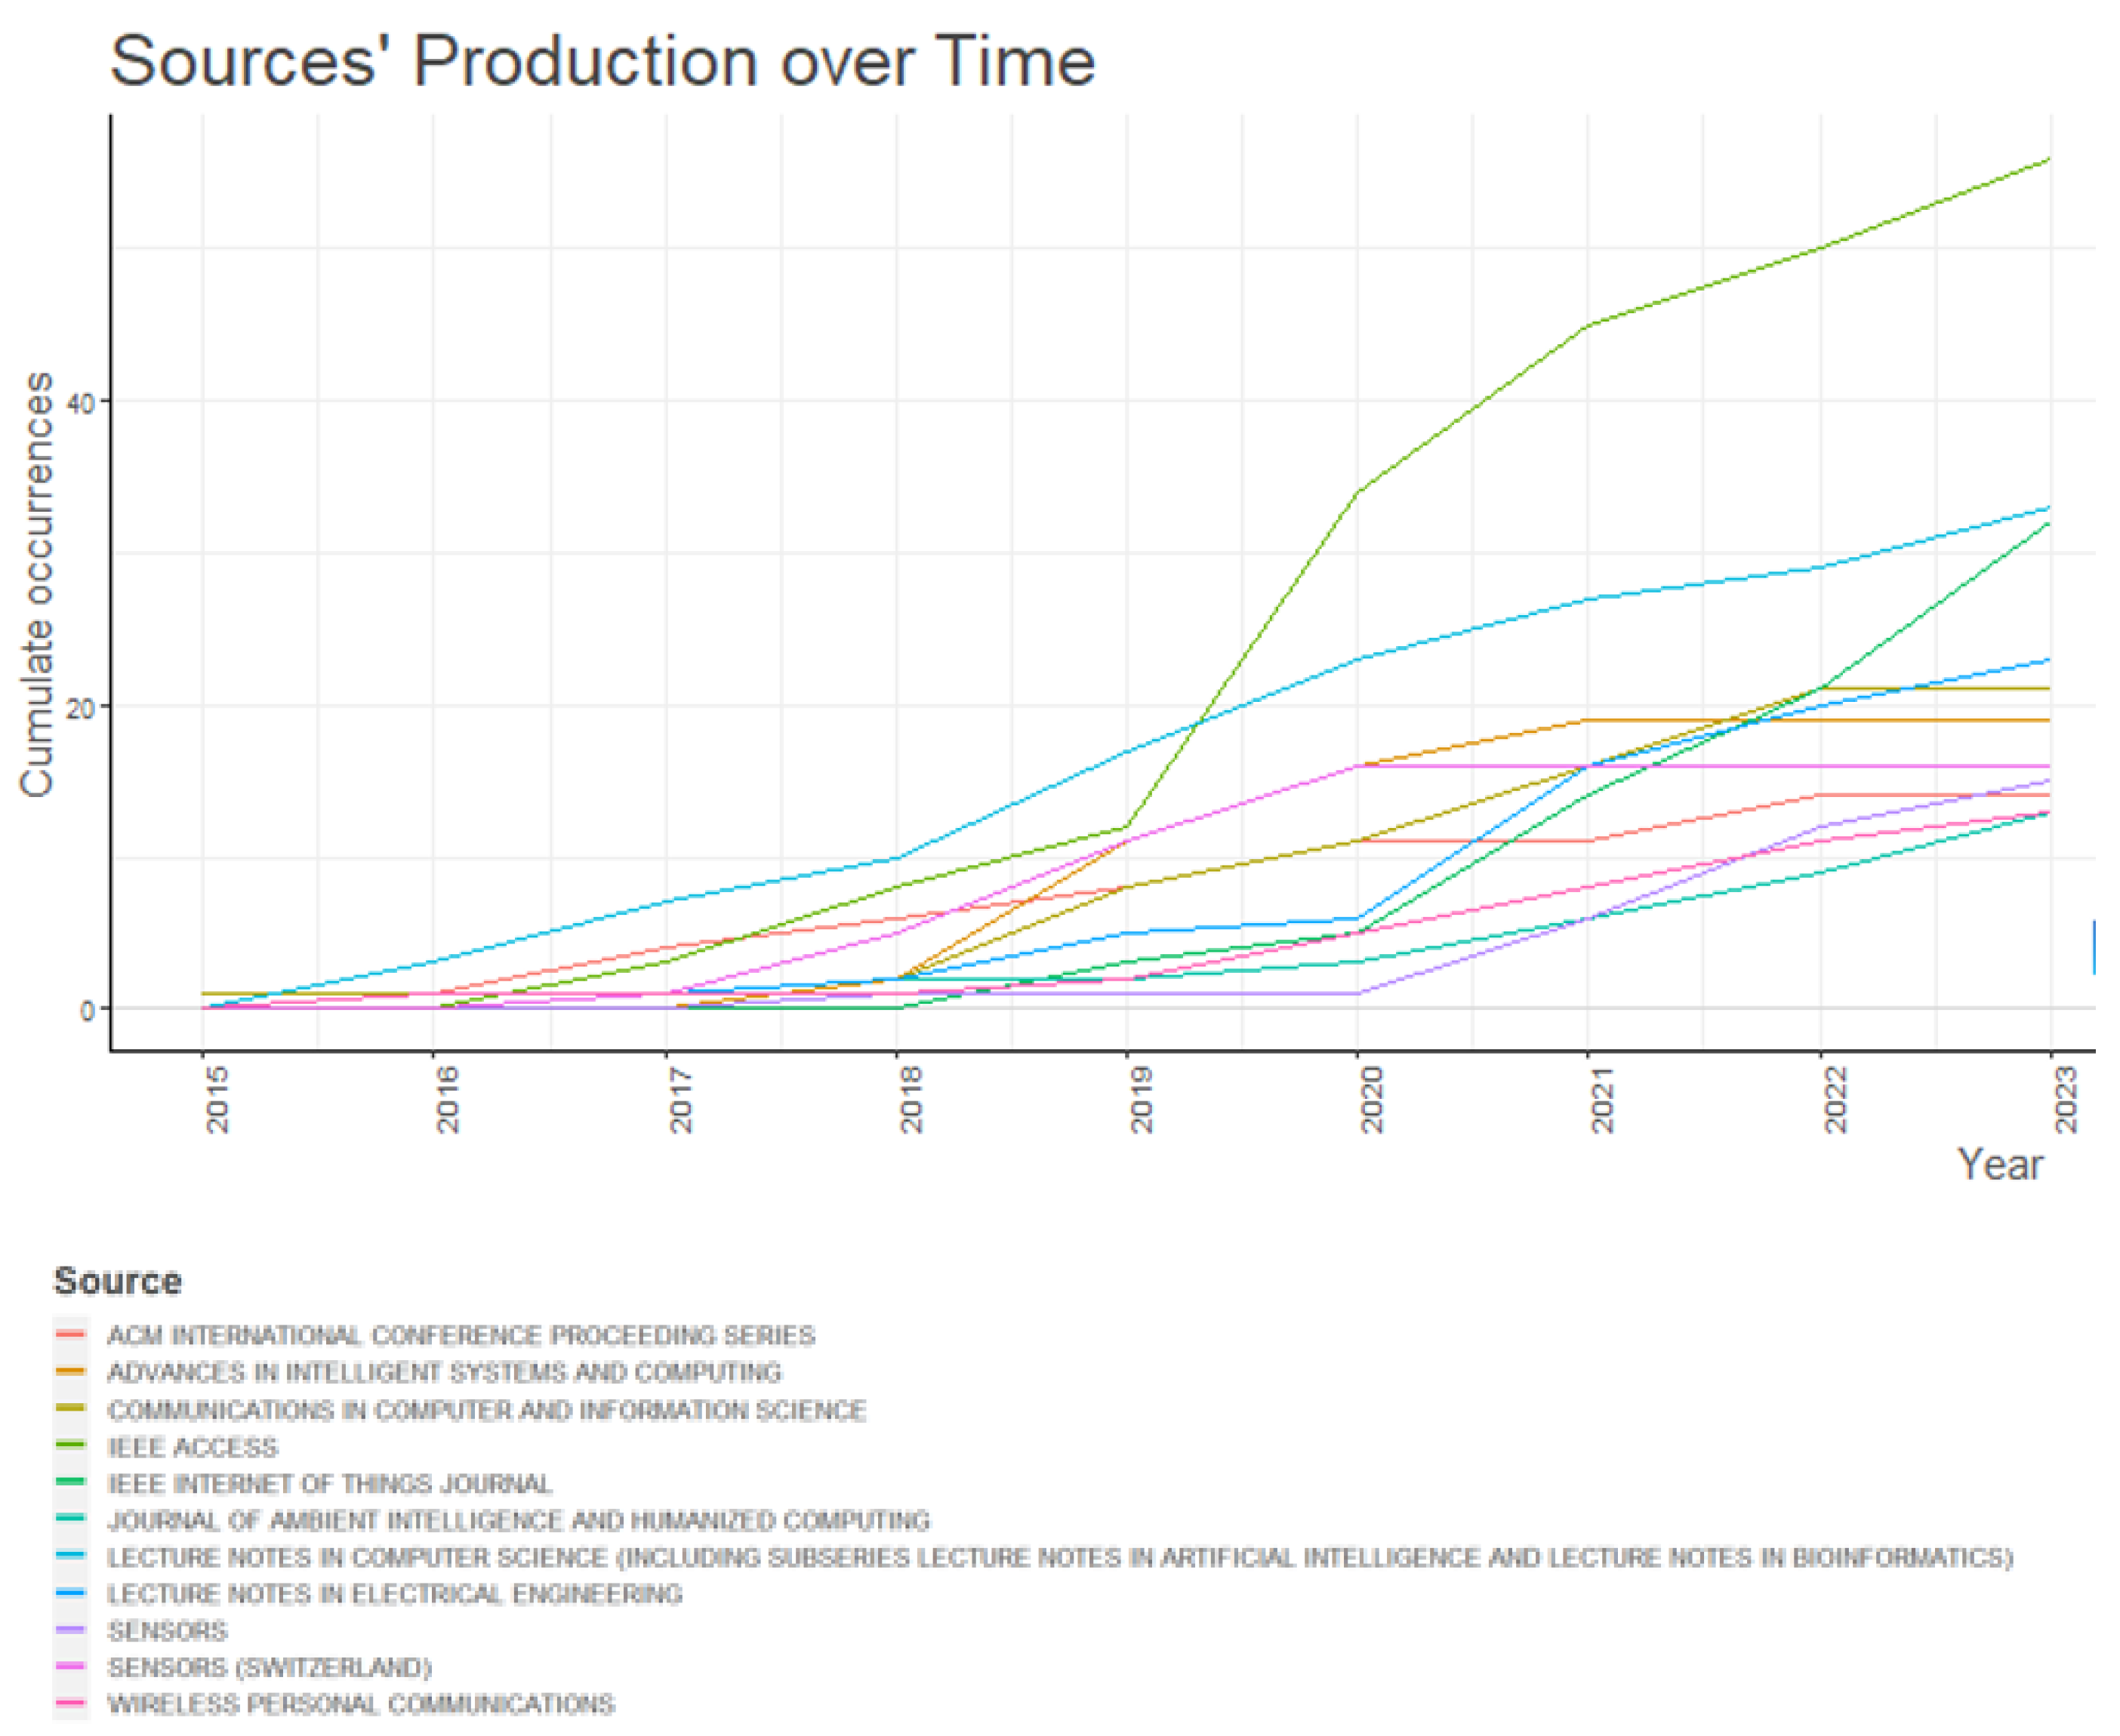Click the 2018 year axis tick label
This screenshot has width=2120, height=1736.
coord(911,1099)
